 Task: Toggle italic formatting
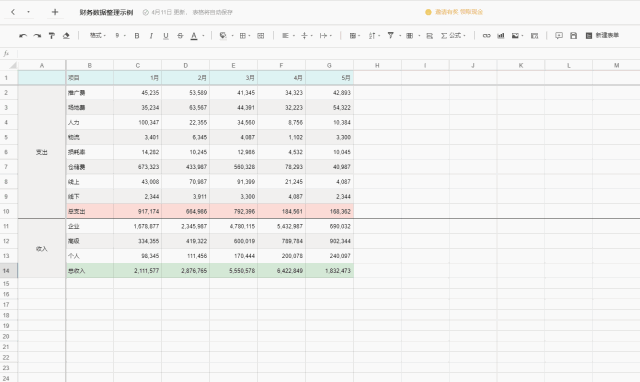[x=151, y=36]
